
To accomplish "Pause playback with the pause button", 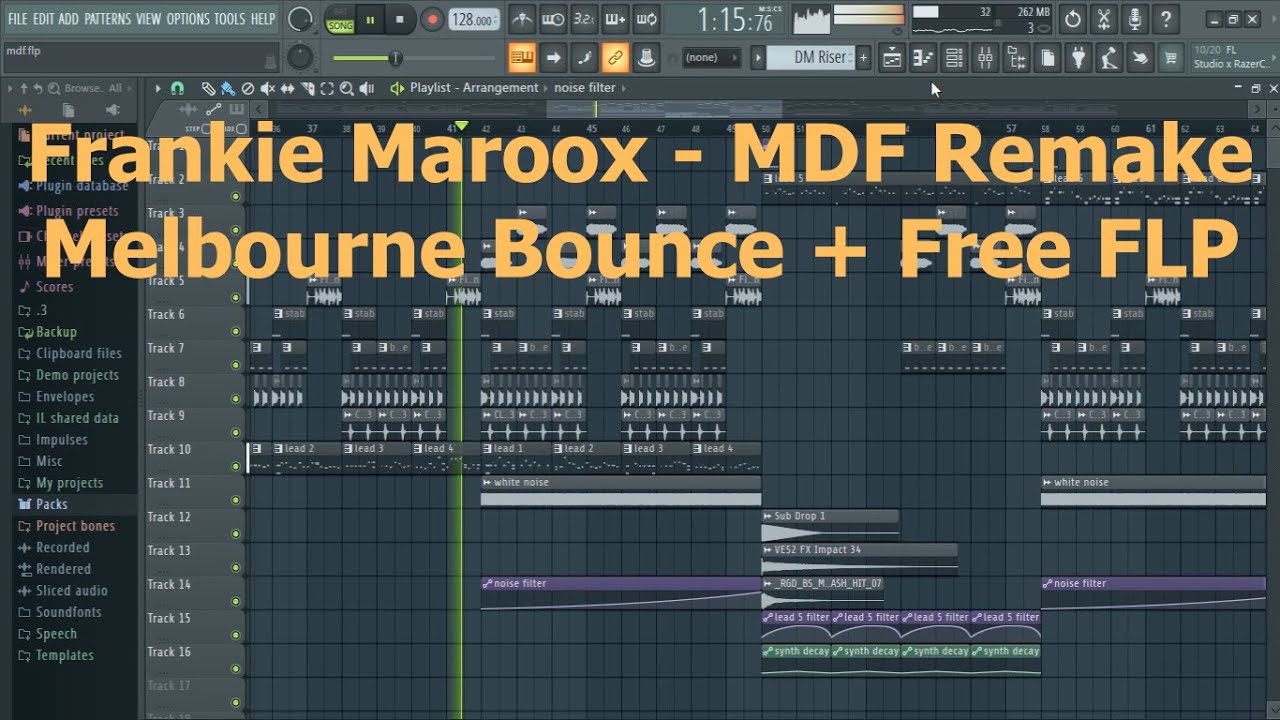I will [370, 19].
